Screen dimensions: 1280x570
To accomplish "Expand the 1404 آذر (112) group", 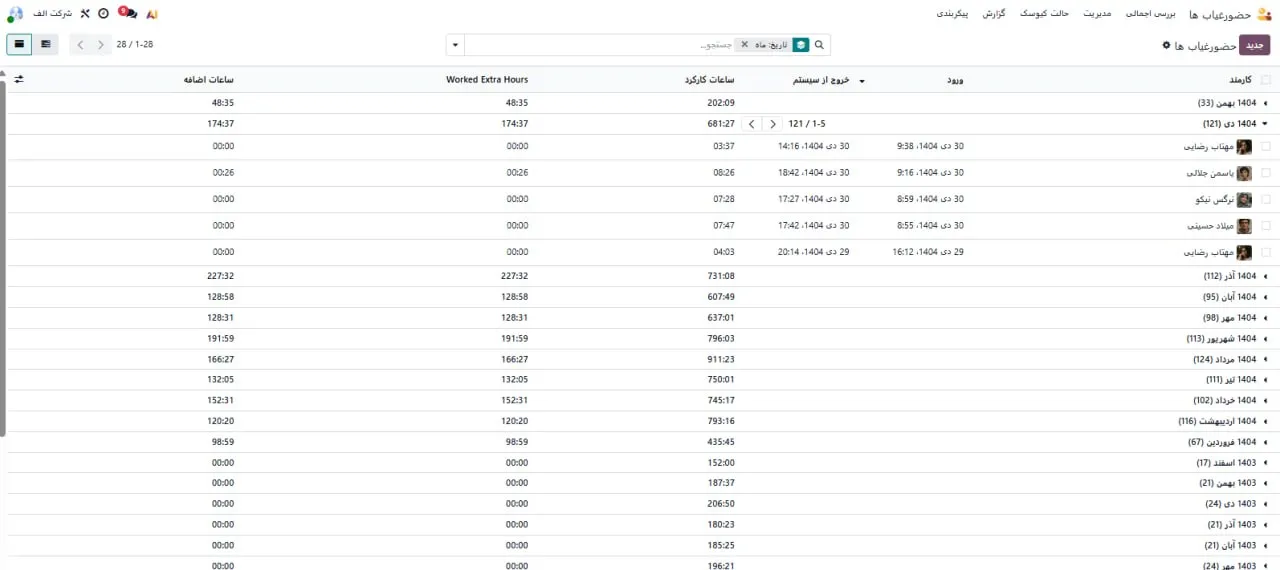I will coord(1234,276).
